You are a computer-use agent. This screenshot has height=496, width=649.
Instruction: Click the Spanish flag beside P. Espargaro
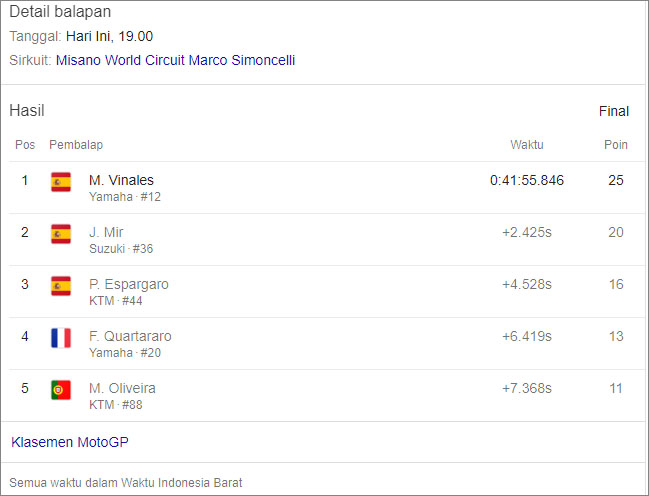(61, 285)
